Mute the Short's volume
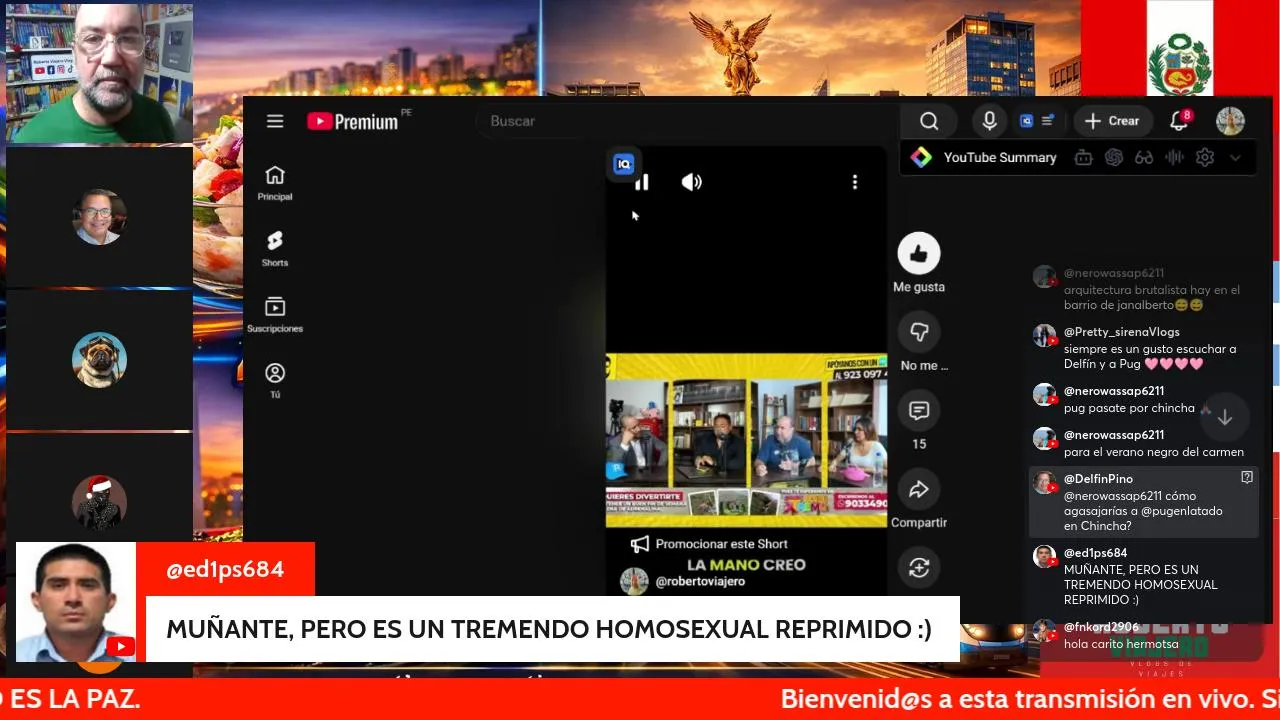The width and height of the screenshot is (1280, 720). 692,182
